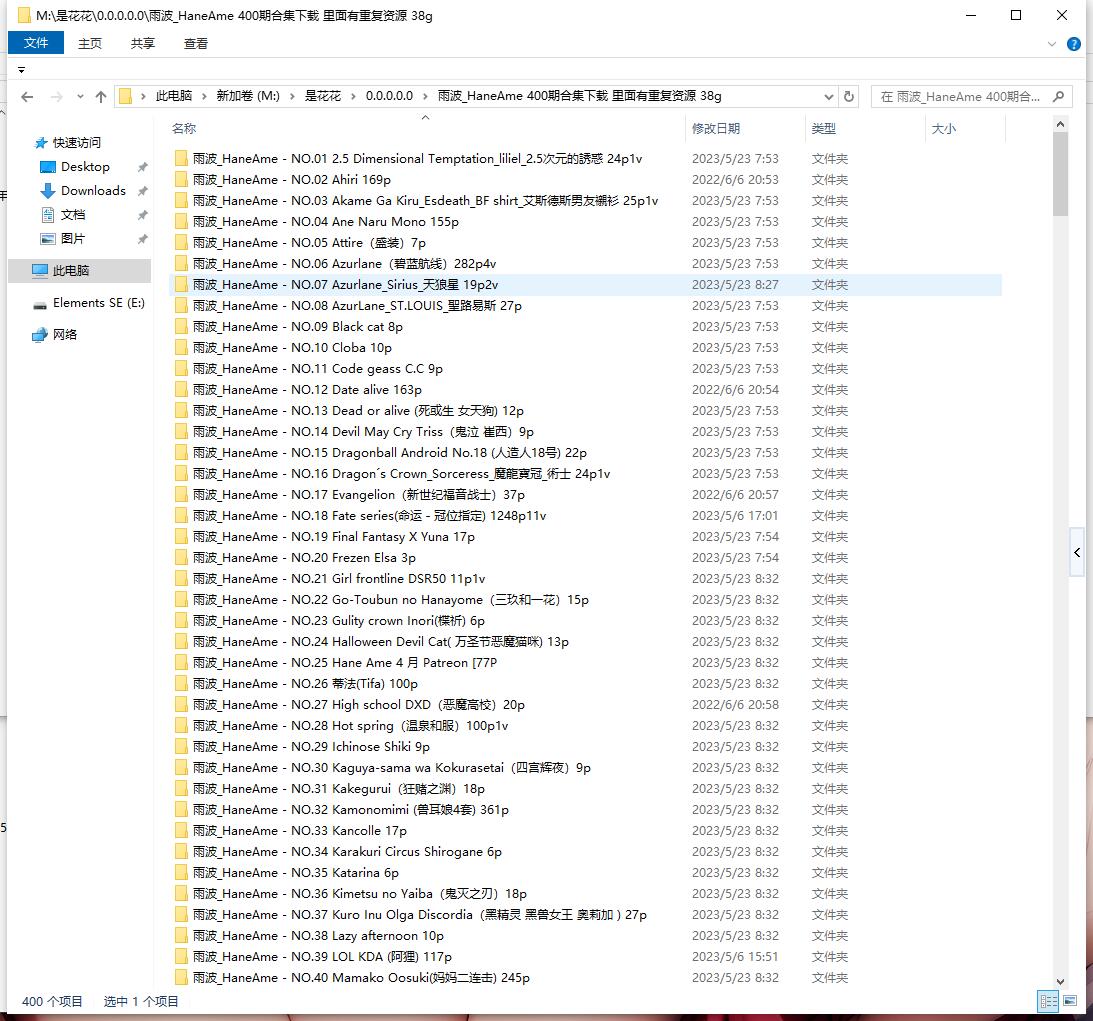Viewport: 1093px width, 1021px height.
Task: Select folder icon of NO.29 Ichinose Shiki 9p
Action: point(181,746)
